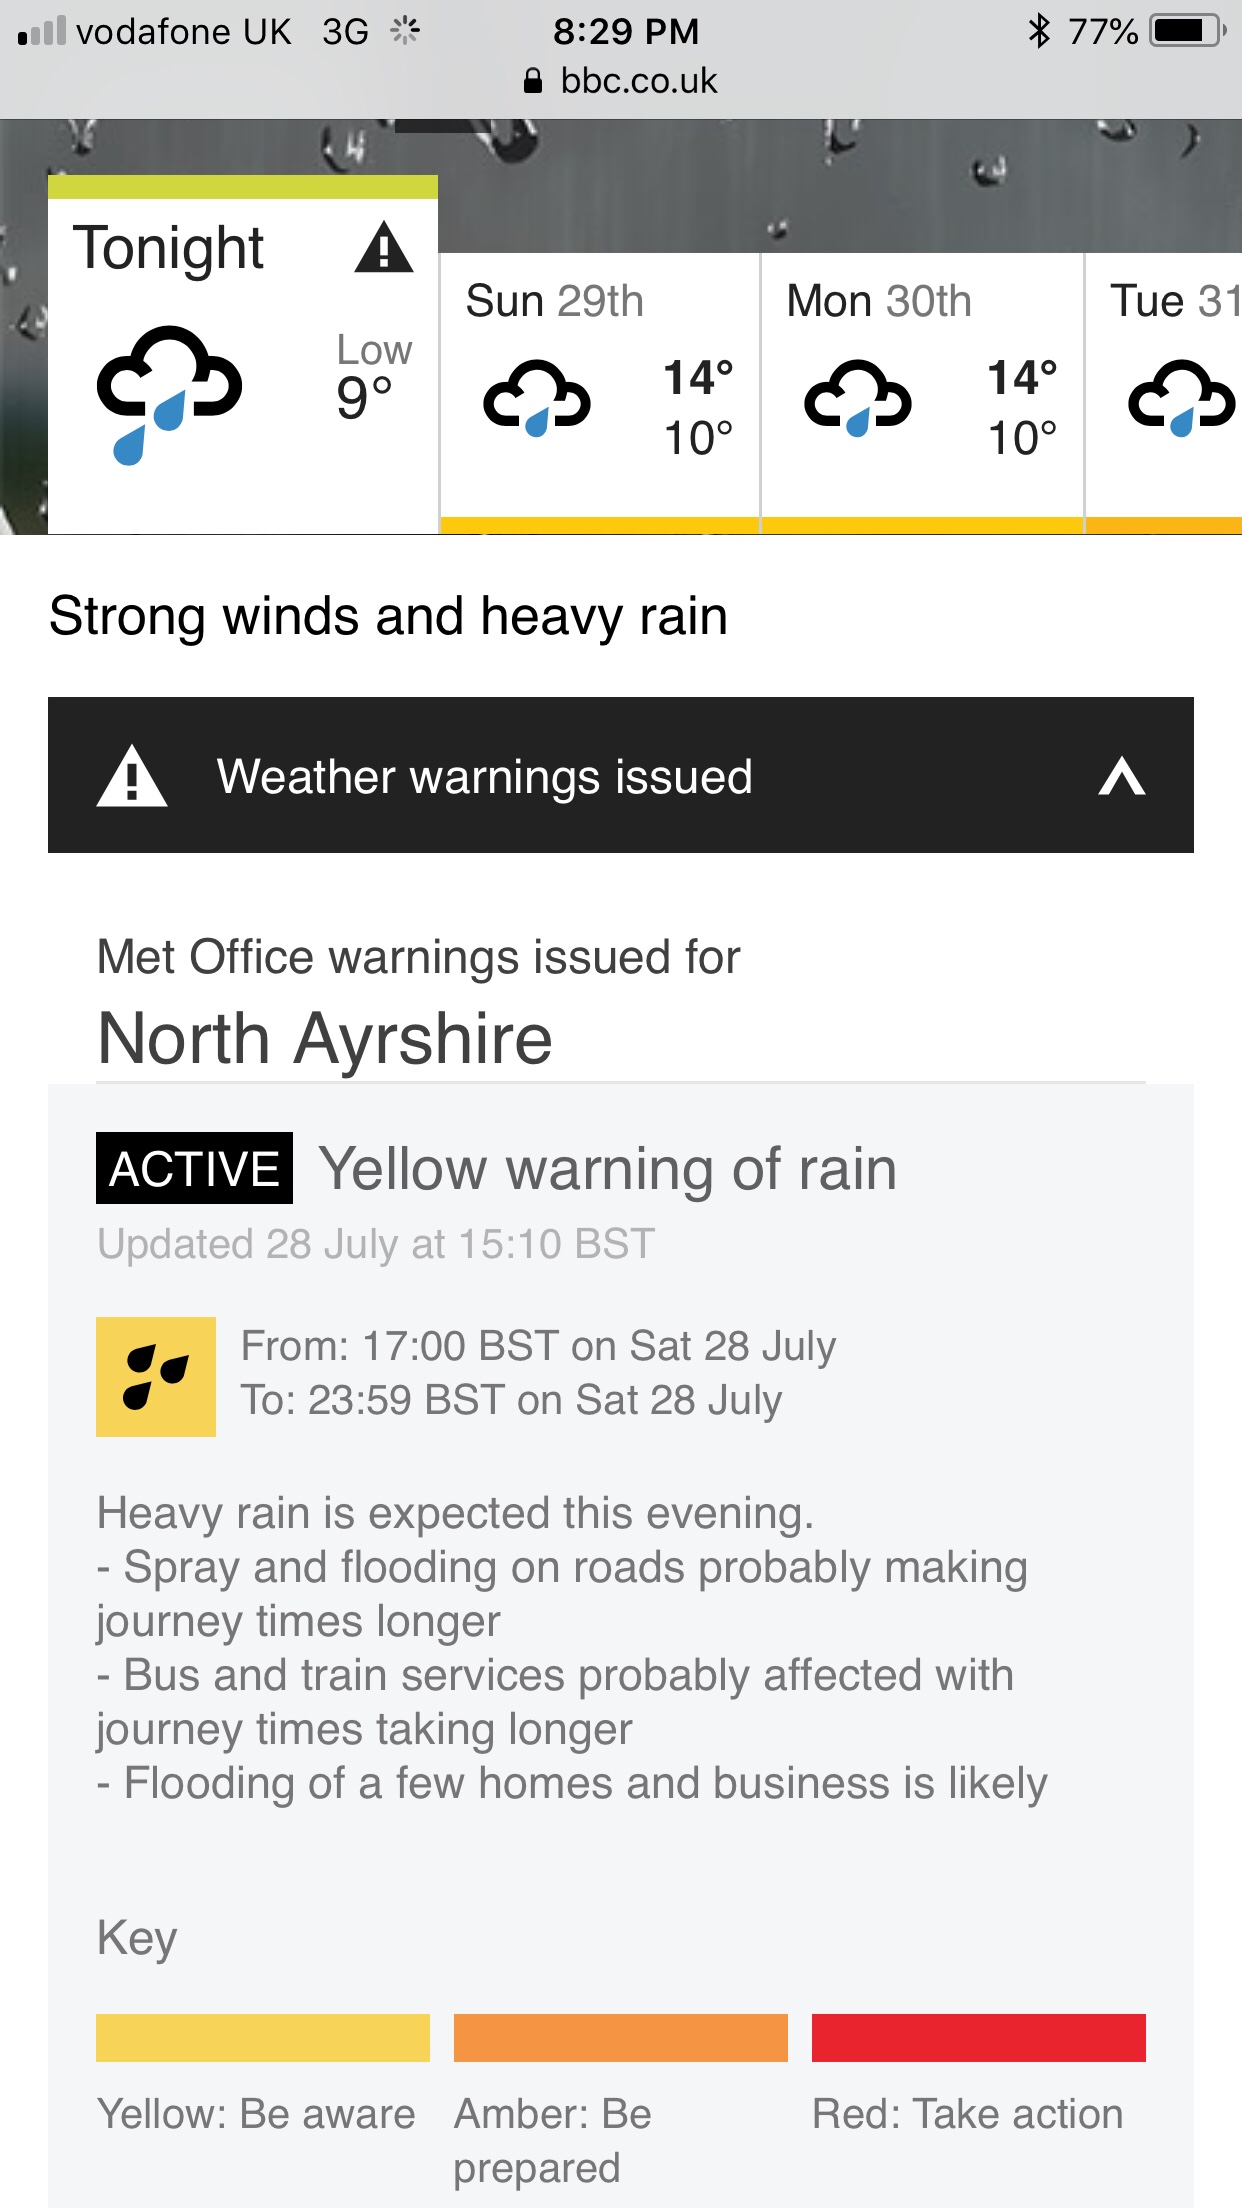Viewport: 1242px width, 2208px height.
Task: Tap the amber Be prepared key swatch
Action: (621, 2038)
